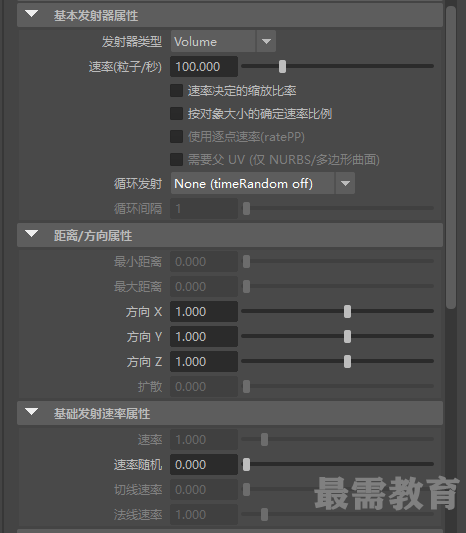Click the 最大距离 value field

click(x=204, y=287)
